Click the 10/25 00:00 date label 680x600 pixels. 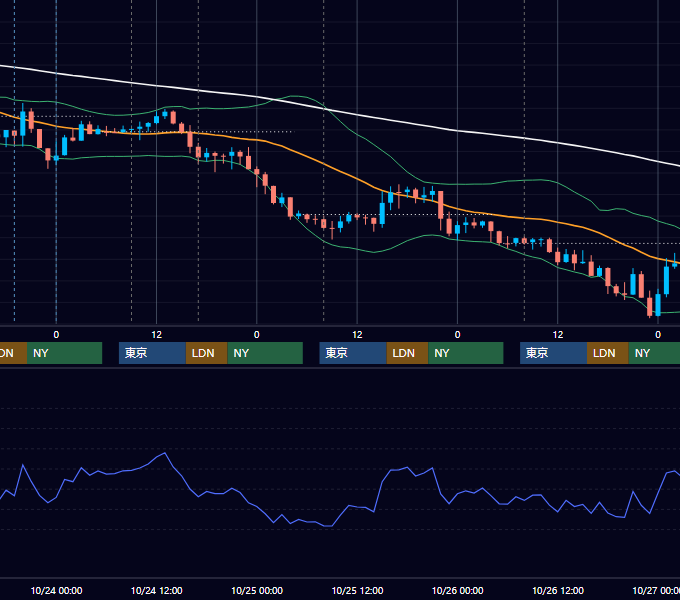click(x=257, y=590)
